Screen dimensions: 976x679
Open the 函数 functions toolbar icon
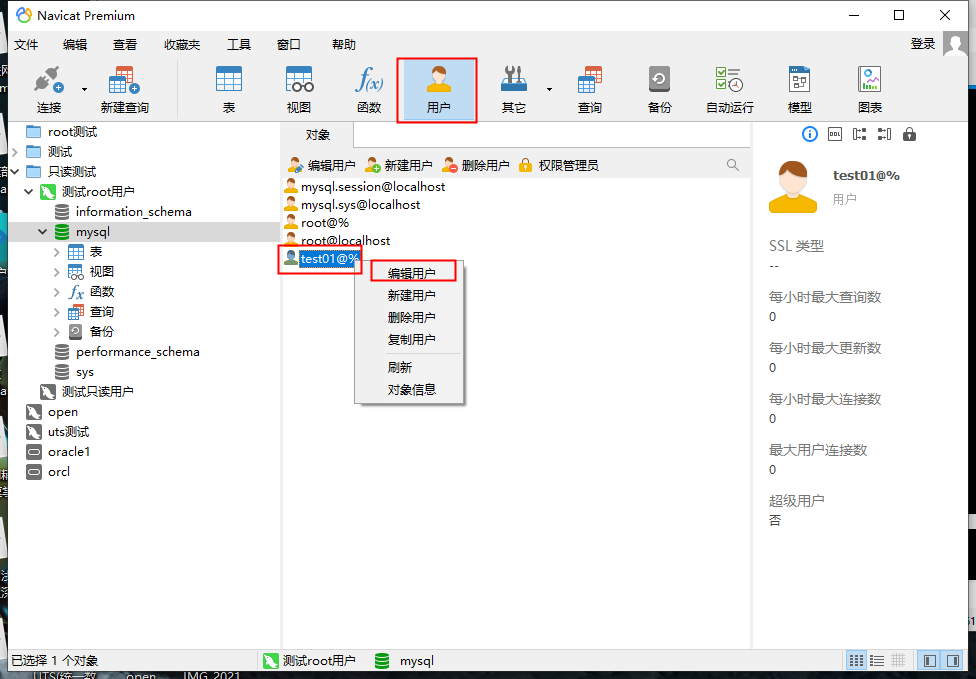369,90
